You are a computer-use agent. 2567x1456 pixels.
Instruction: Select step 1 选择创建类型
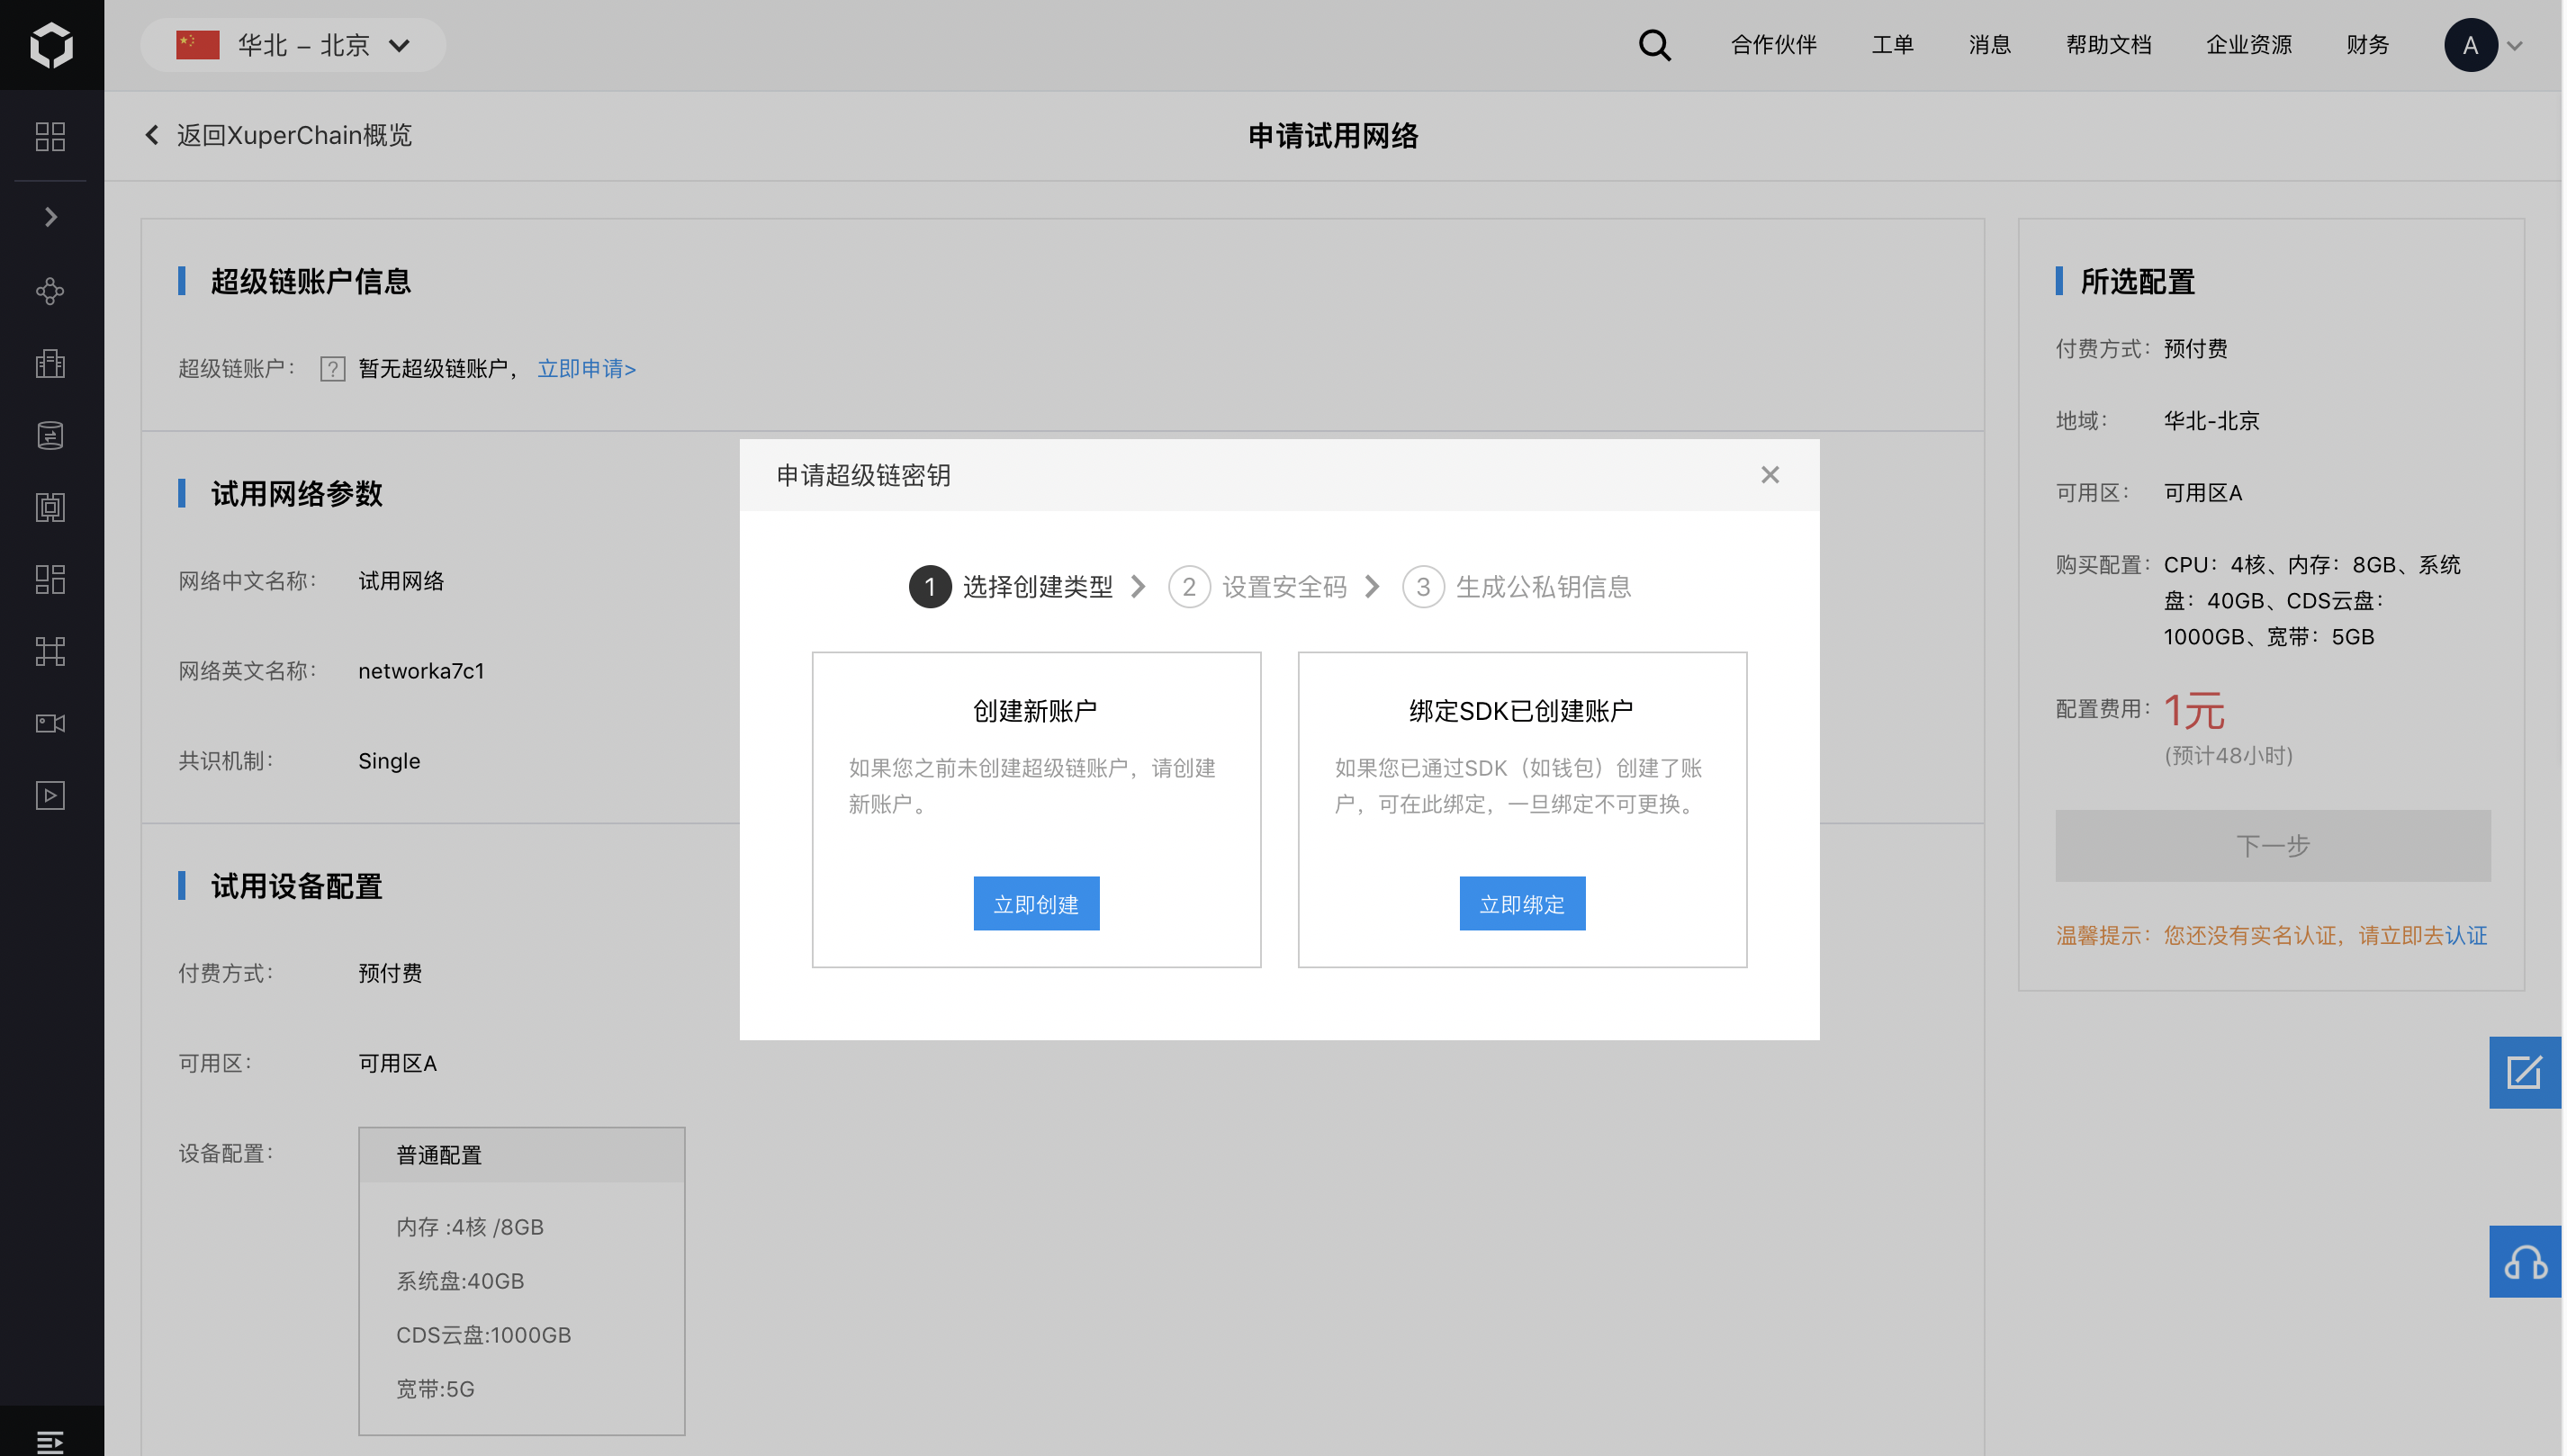1011,587
